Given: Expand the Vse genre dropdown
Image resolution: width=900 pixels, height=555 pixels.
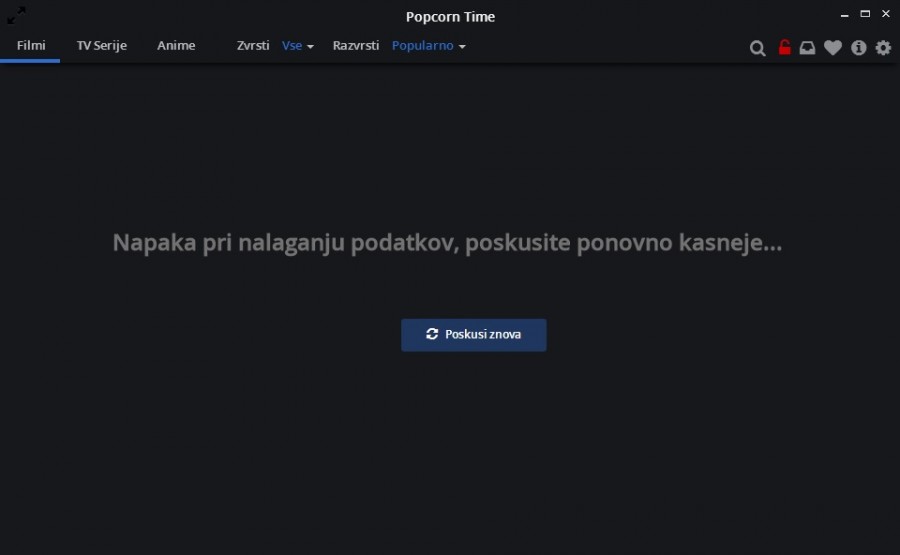Looking at the screenshot, I should point(297,46).
